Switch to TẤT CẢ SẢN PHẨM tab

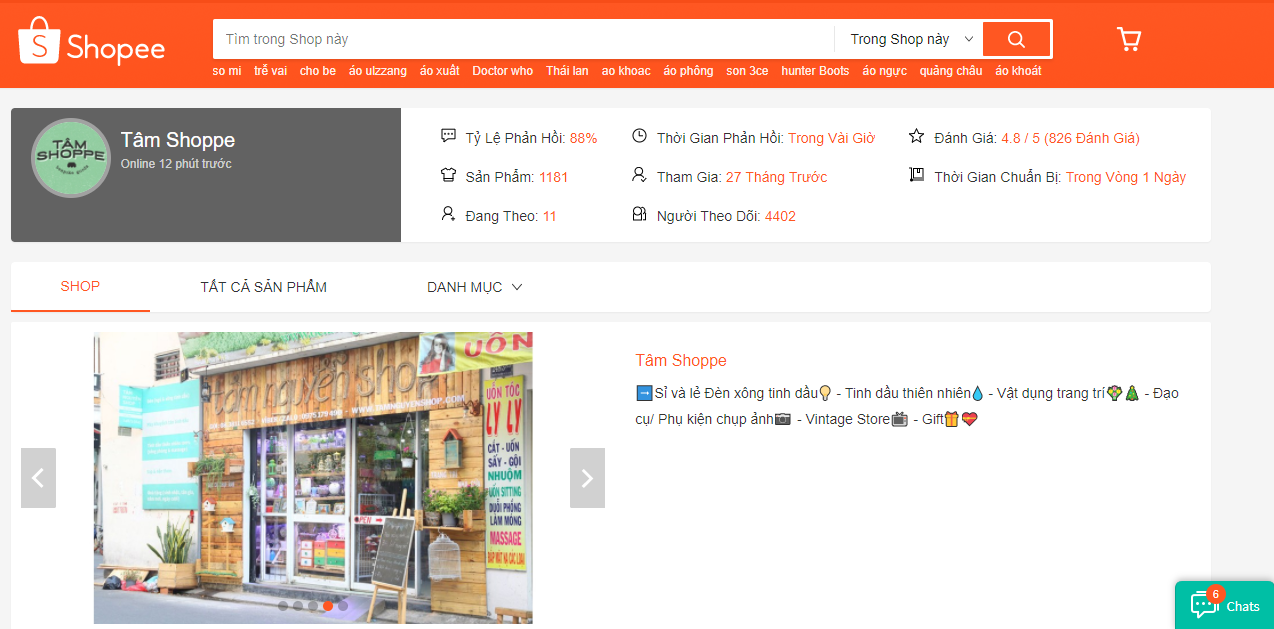click(263, 287)
